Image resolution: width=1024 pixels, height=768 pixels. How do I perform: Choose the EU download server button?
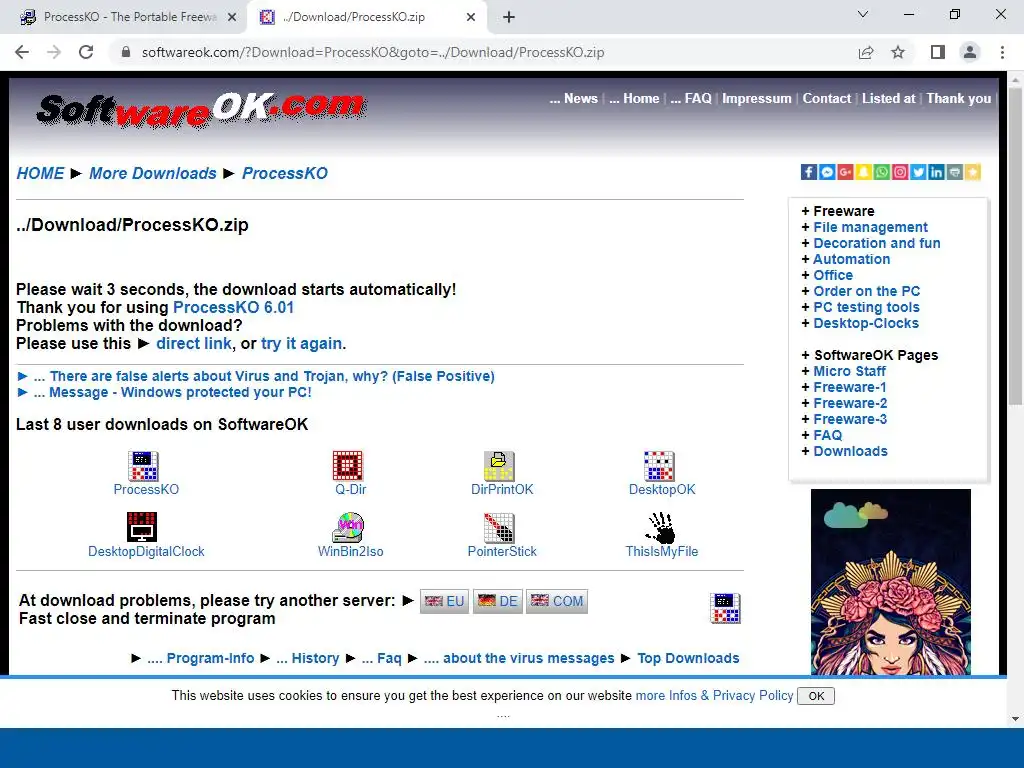point(444,601)
